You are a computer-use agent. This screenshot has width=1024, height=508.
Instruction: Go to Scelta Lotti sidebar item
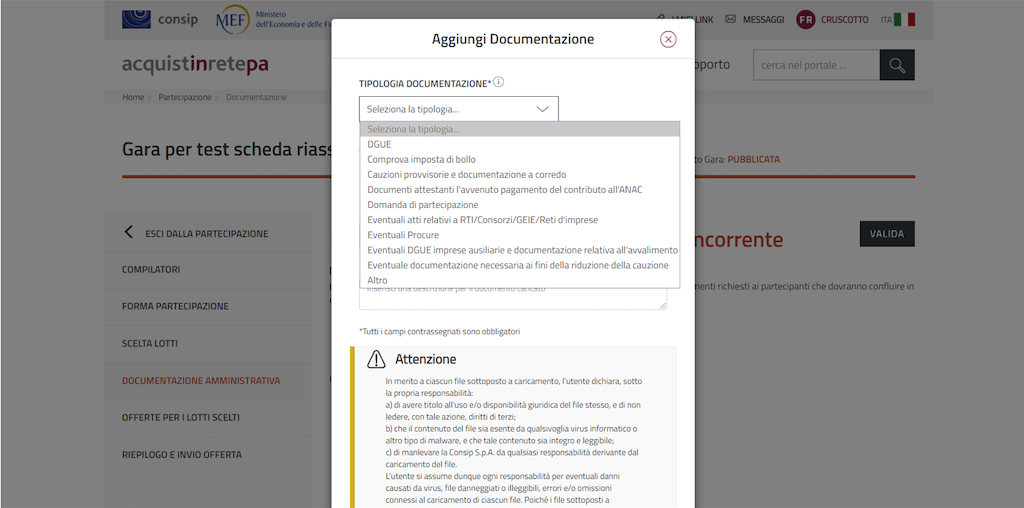(x=150, y=343)
